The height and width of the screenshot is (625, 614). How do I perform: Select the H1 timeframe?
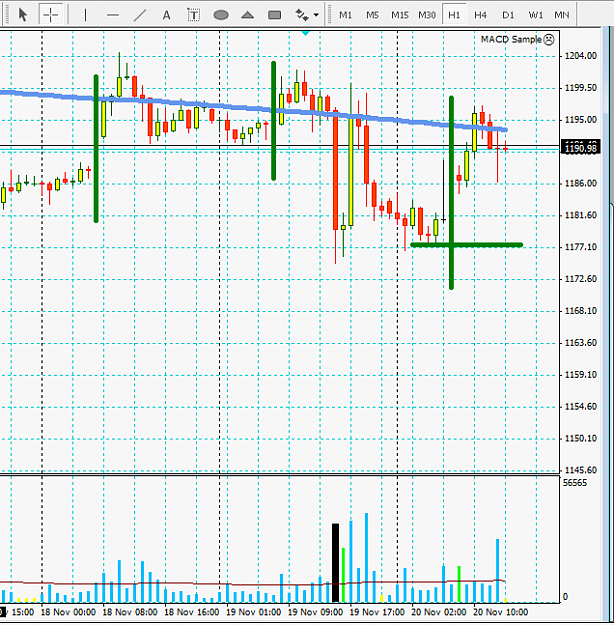(454, 15)
